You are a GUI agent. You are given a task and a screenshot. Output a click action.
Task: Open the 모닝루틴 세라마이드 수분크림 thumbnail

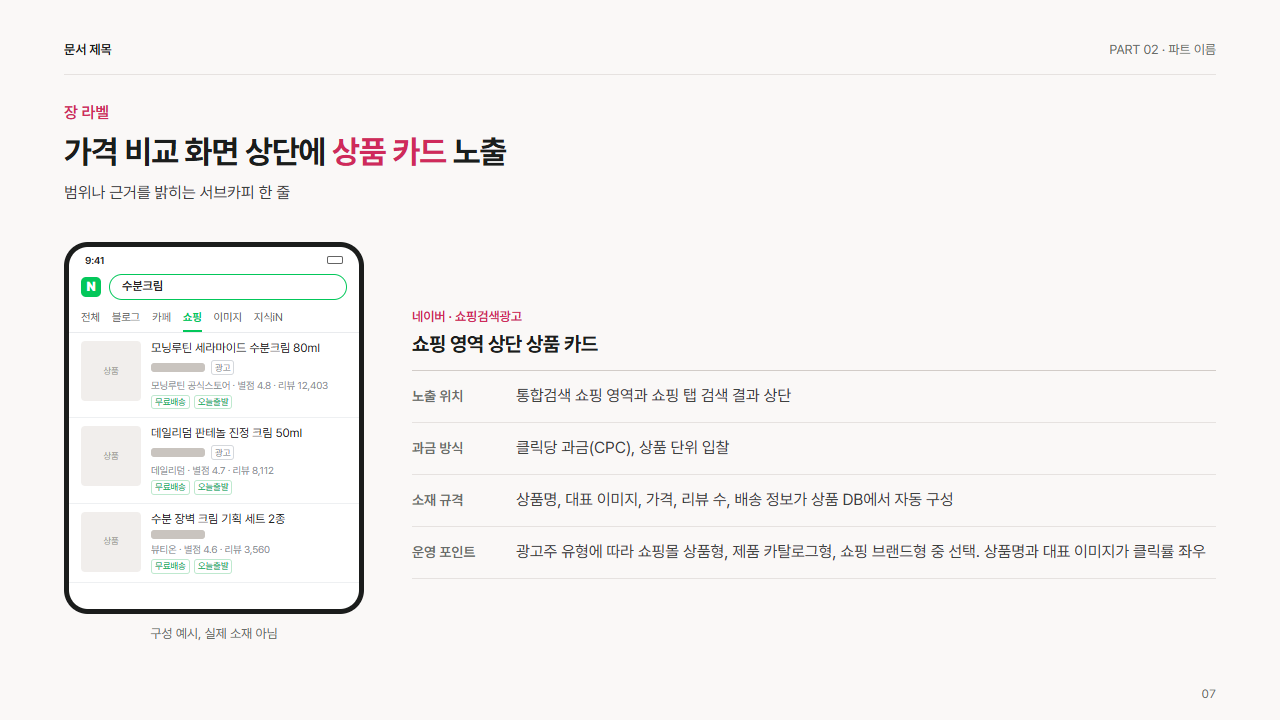(x=111, y=371)
